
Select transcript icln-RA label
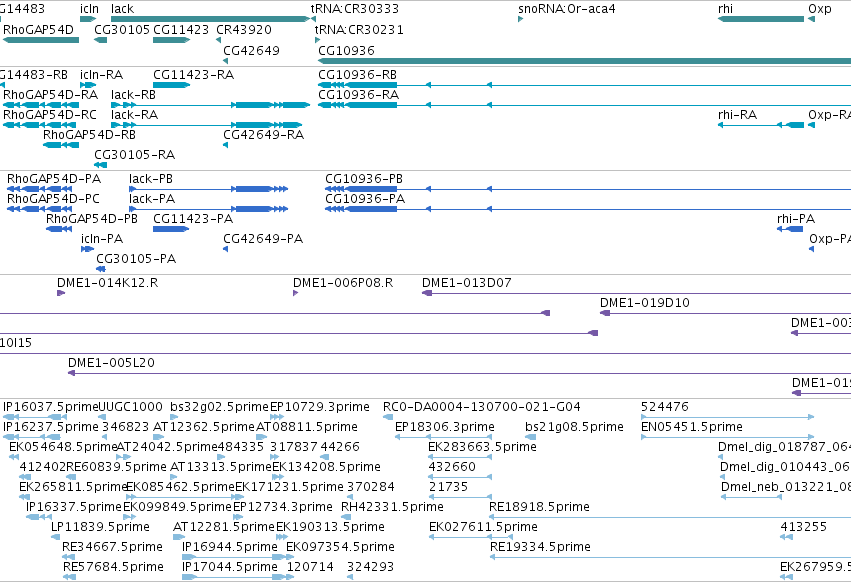pos(101,74)
